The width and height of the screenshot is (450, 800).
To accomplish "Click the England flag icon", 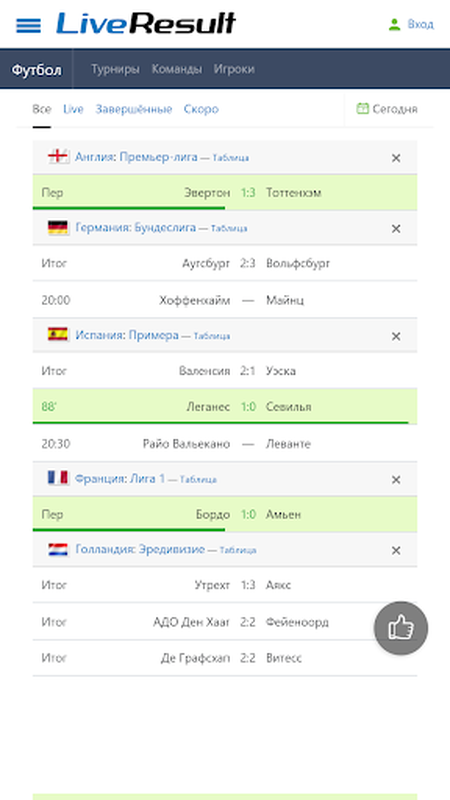I will pyautogui.click(x=58, y=157).
